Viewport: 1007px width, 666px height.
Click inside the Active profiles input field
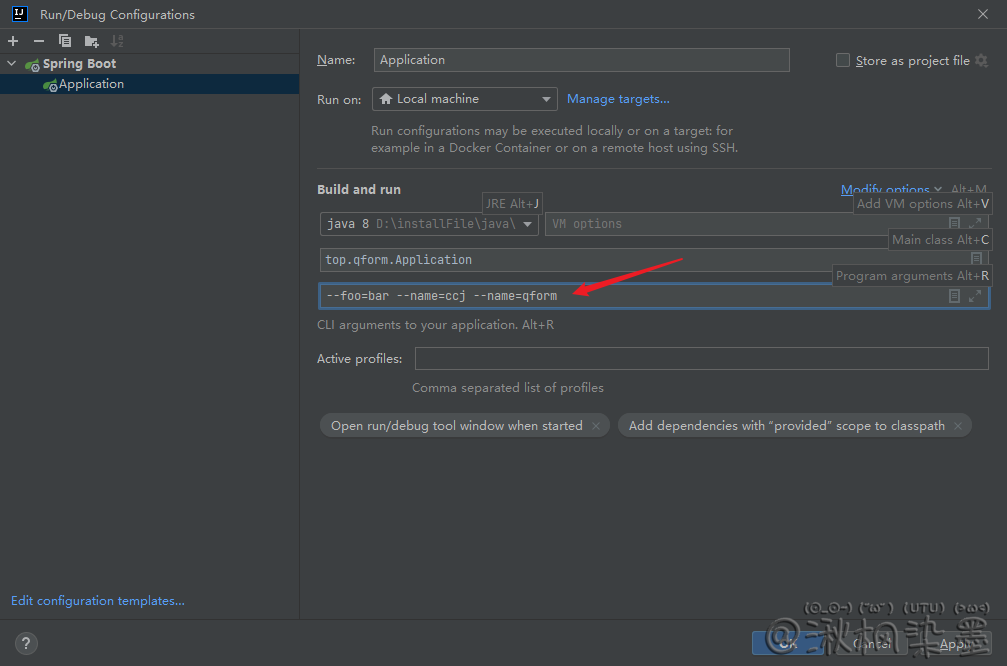coord(700,359)
